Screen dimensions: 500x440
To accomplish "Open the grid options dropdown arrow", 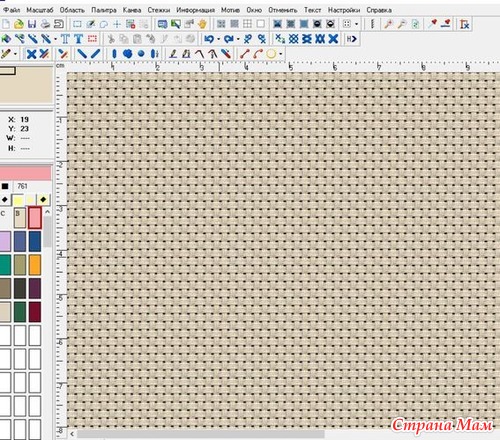I will 357,24.
